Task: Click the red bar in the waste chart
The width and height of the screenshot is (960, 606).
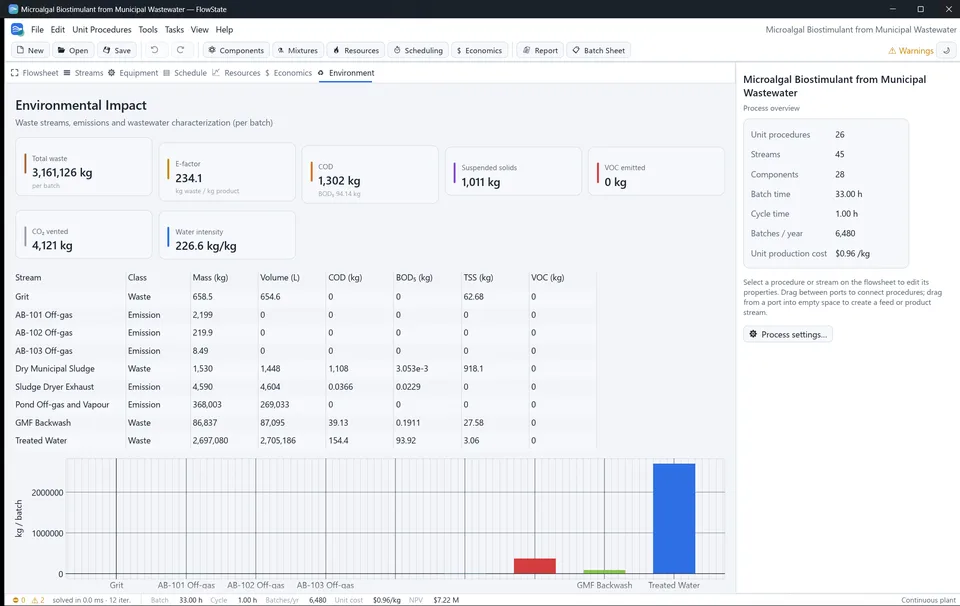Action: pos(534,566)
